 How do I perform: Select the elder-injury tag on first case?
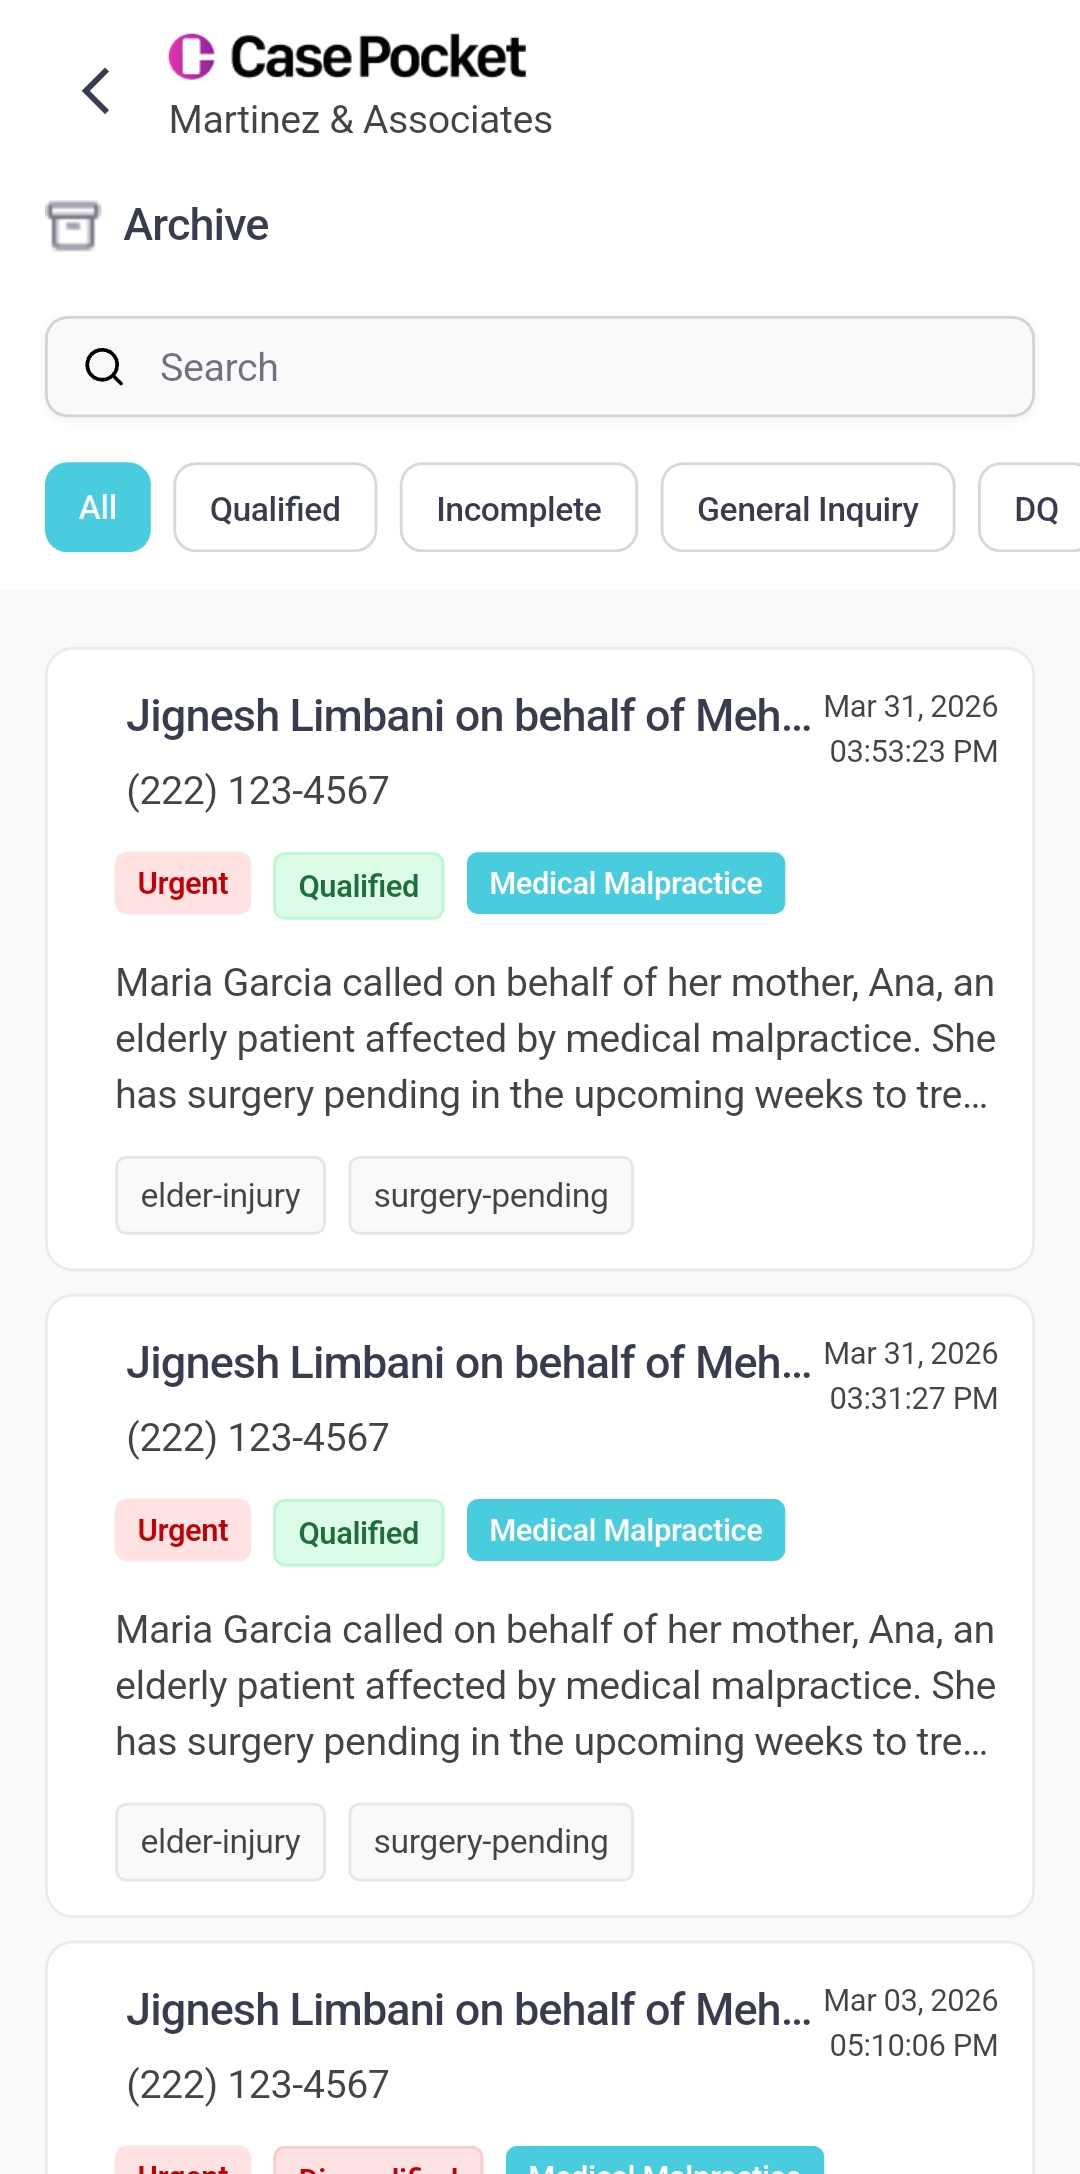coord(220,1196)
